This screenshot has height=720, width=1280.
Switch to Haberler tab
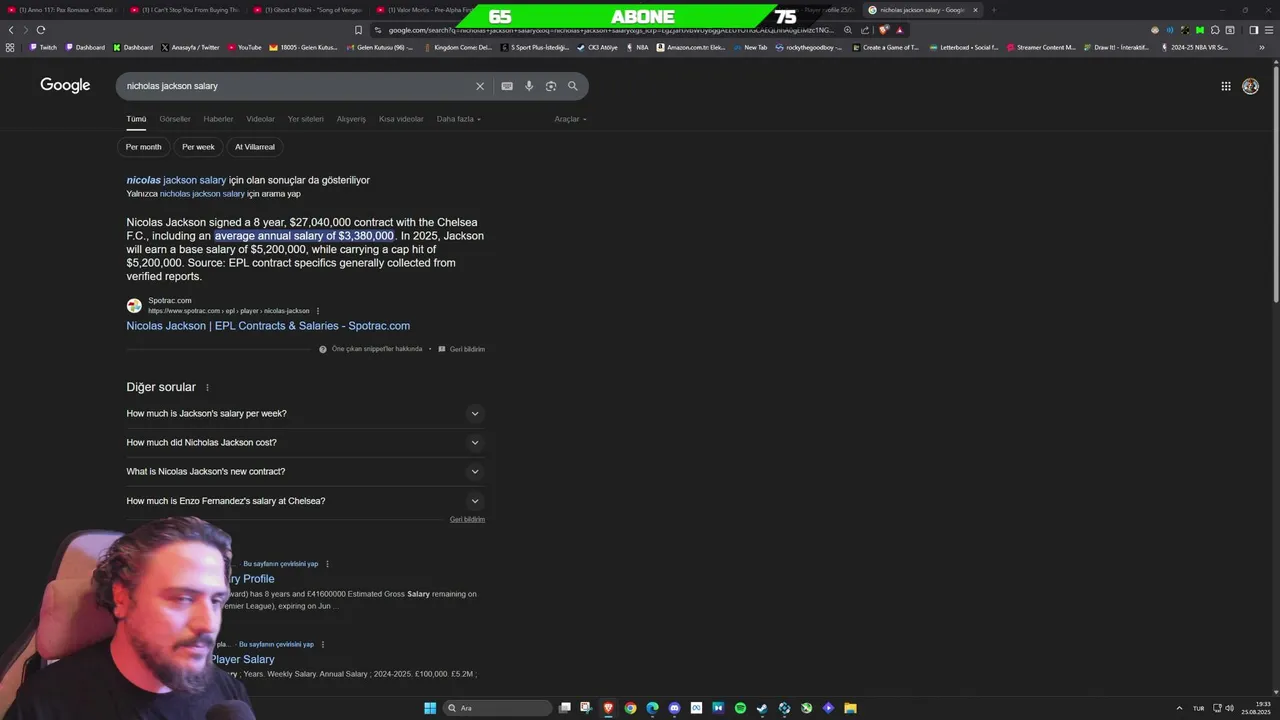pos(218,119)
